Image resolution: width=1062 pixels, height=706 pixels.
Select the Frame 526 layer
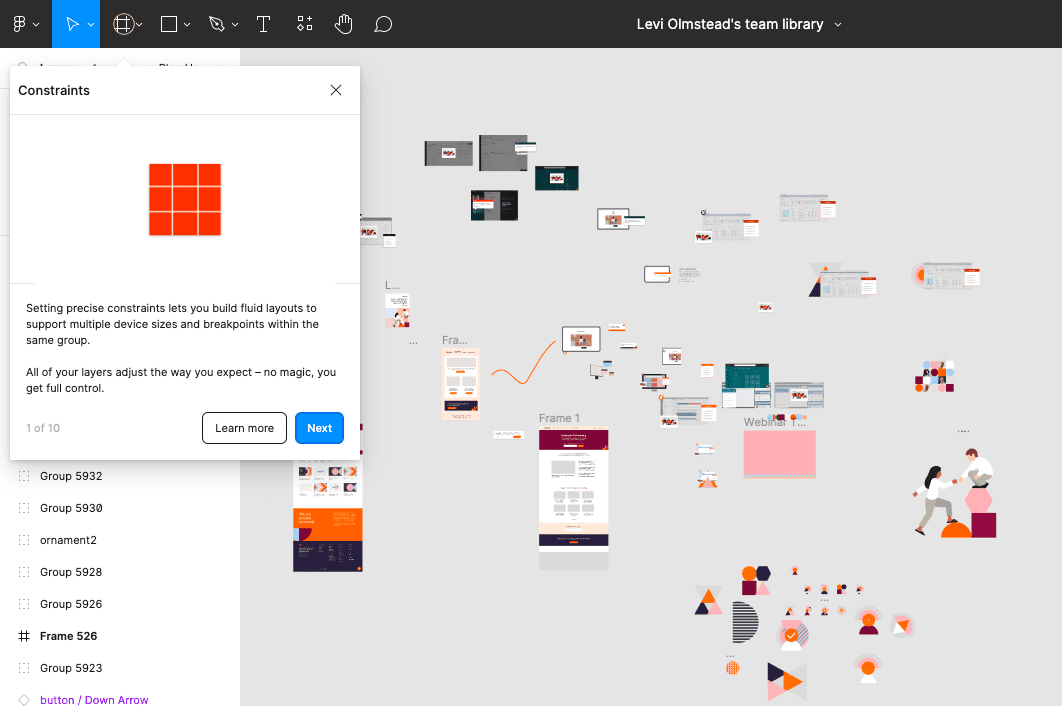click(x=68, y=636)
